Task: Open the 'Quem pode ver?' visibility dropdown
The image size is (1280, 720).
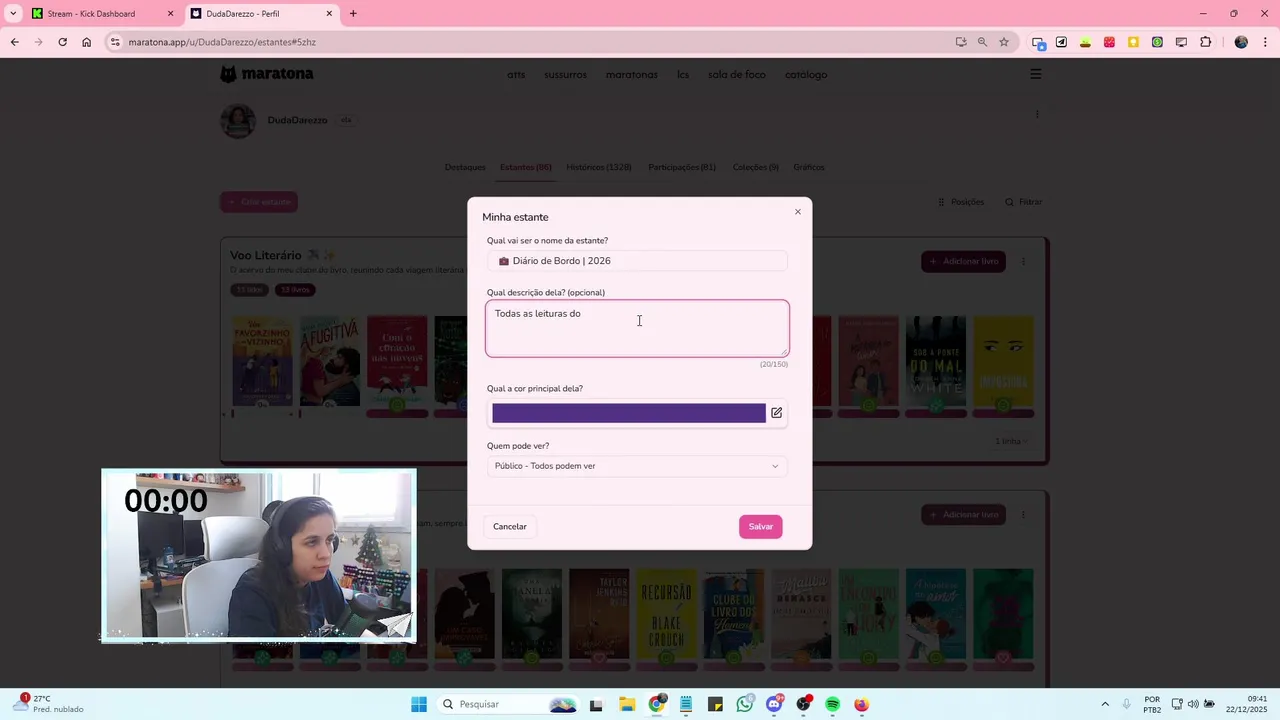Action: tap(637, 466)
